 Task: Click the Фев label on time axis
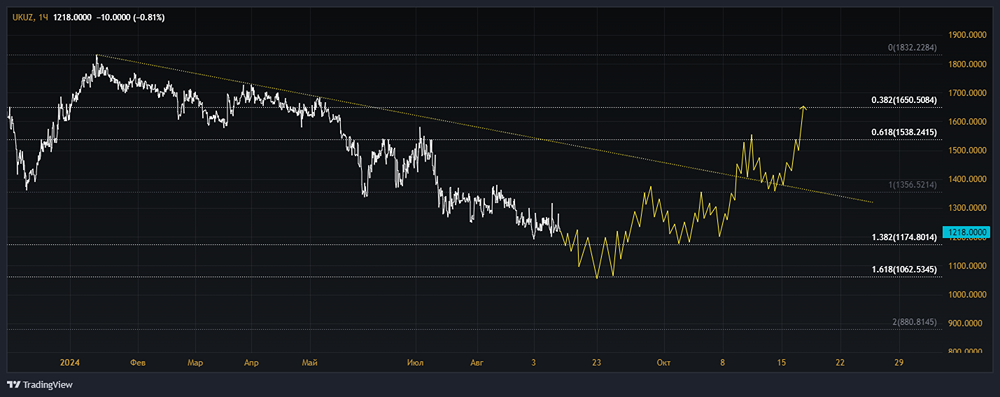[138, 363]
